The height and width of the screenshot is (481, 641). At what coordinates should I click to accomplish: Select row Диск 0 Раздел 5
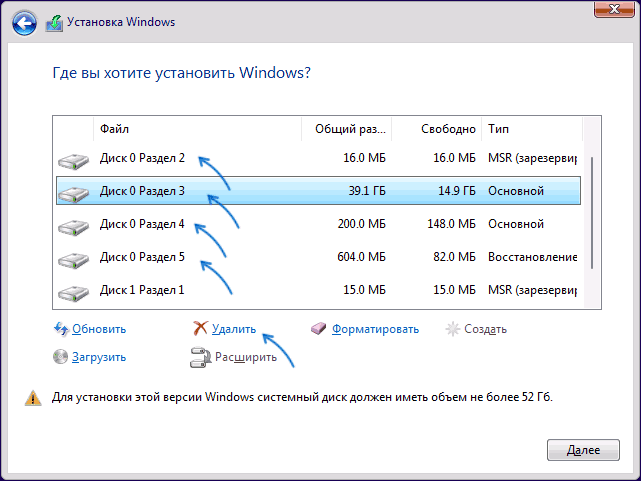pos(318,257)
